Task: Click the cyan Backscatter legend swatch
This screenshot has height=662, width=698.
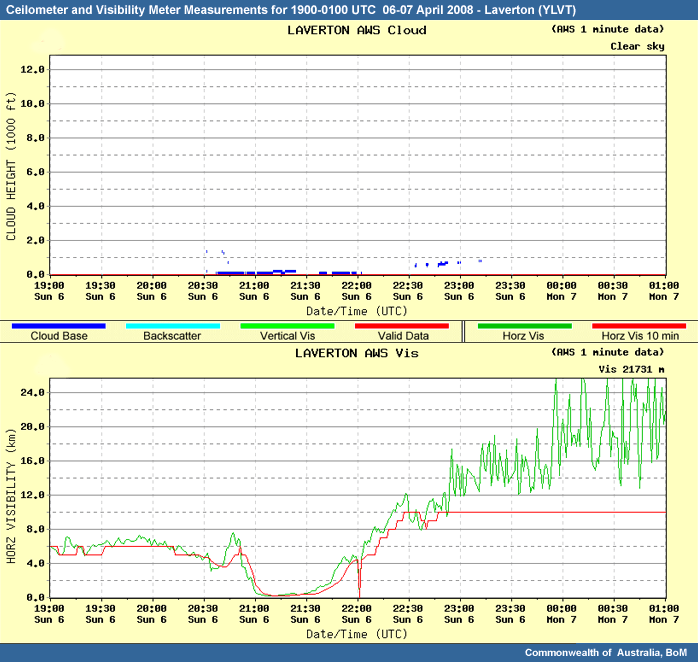Action: 173,326
